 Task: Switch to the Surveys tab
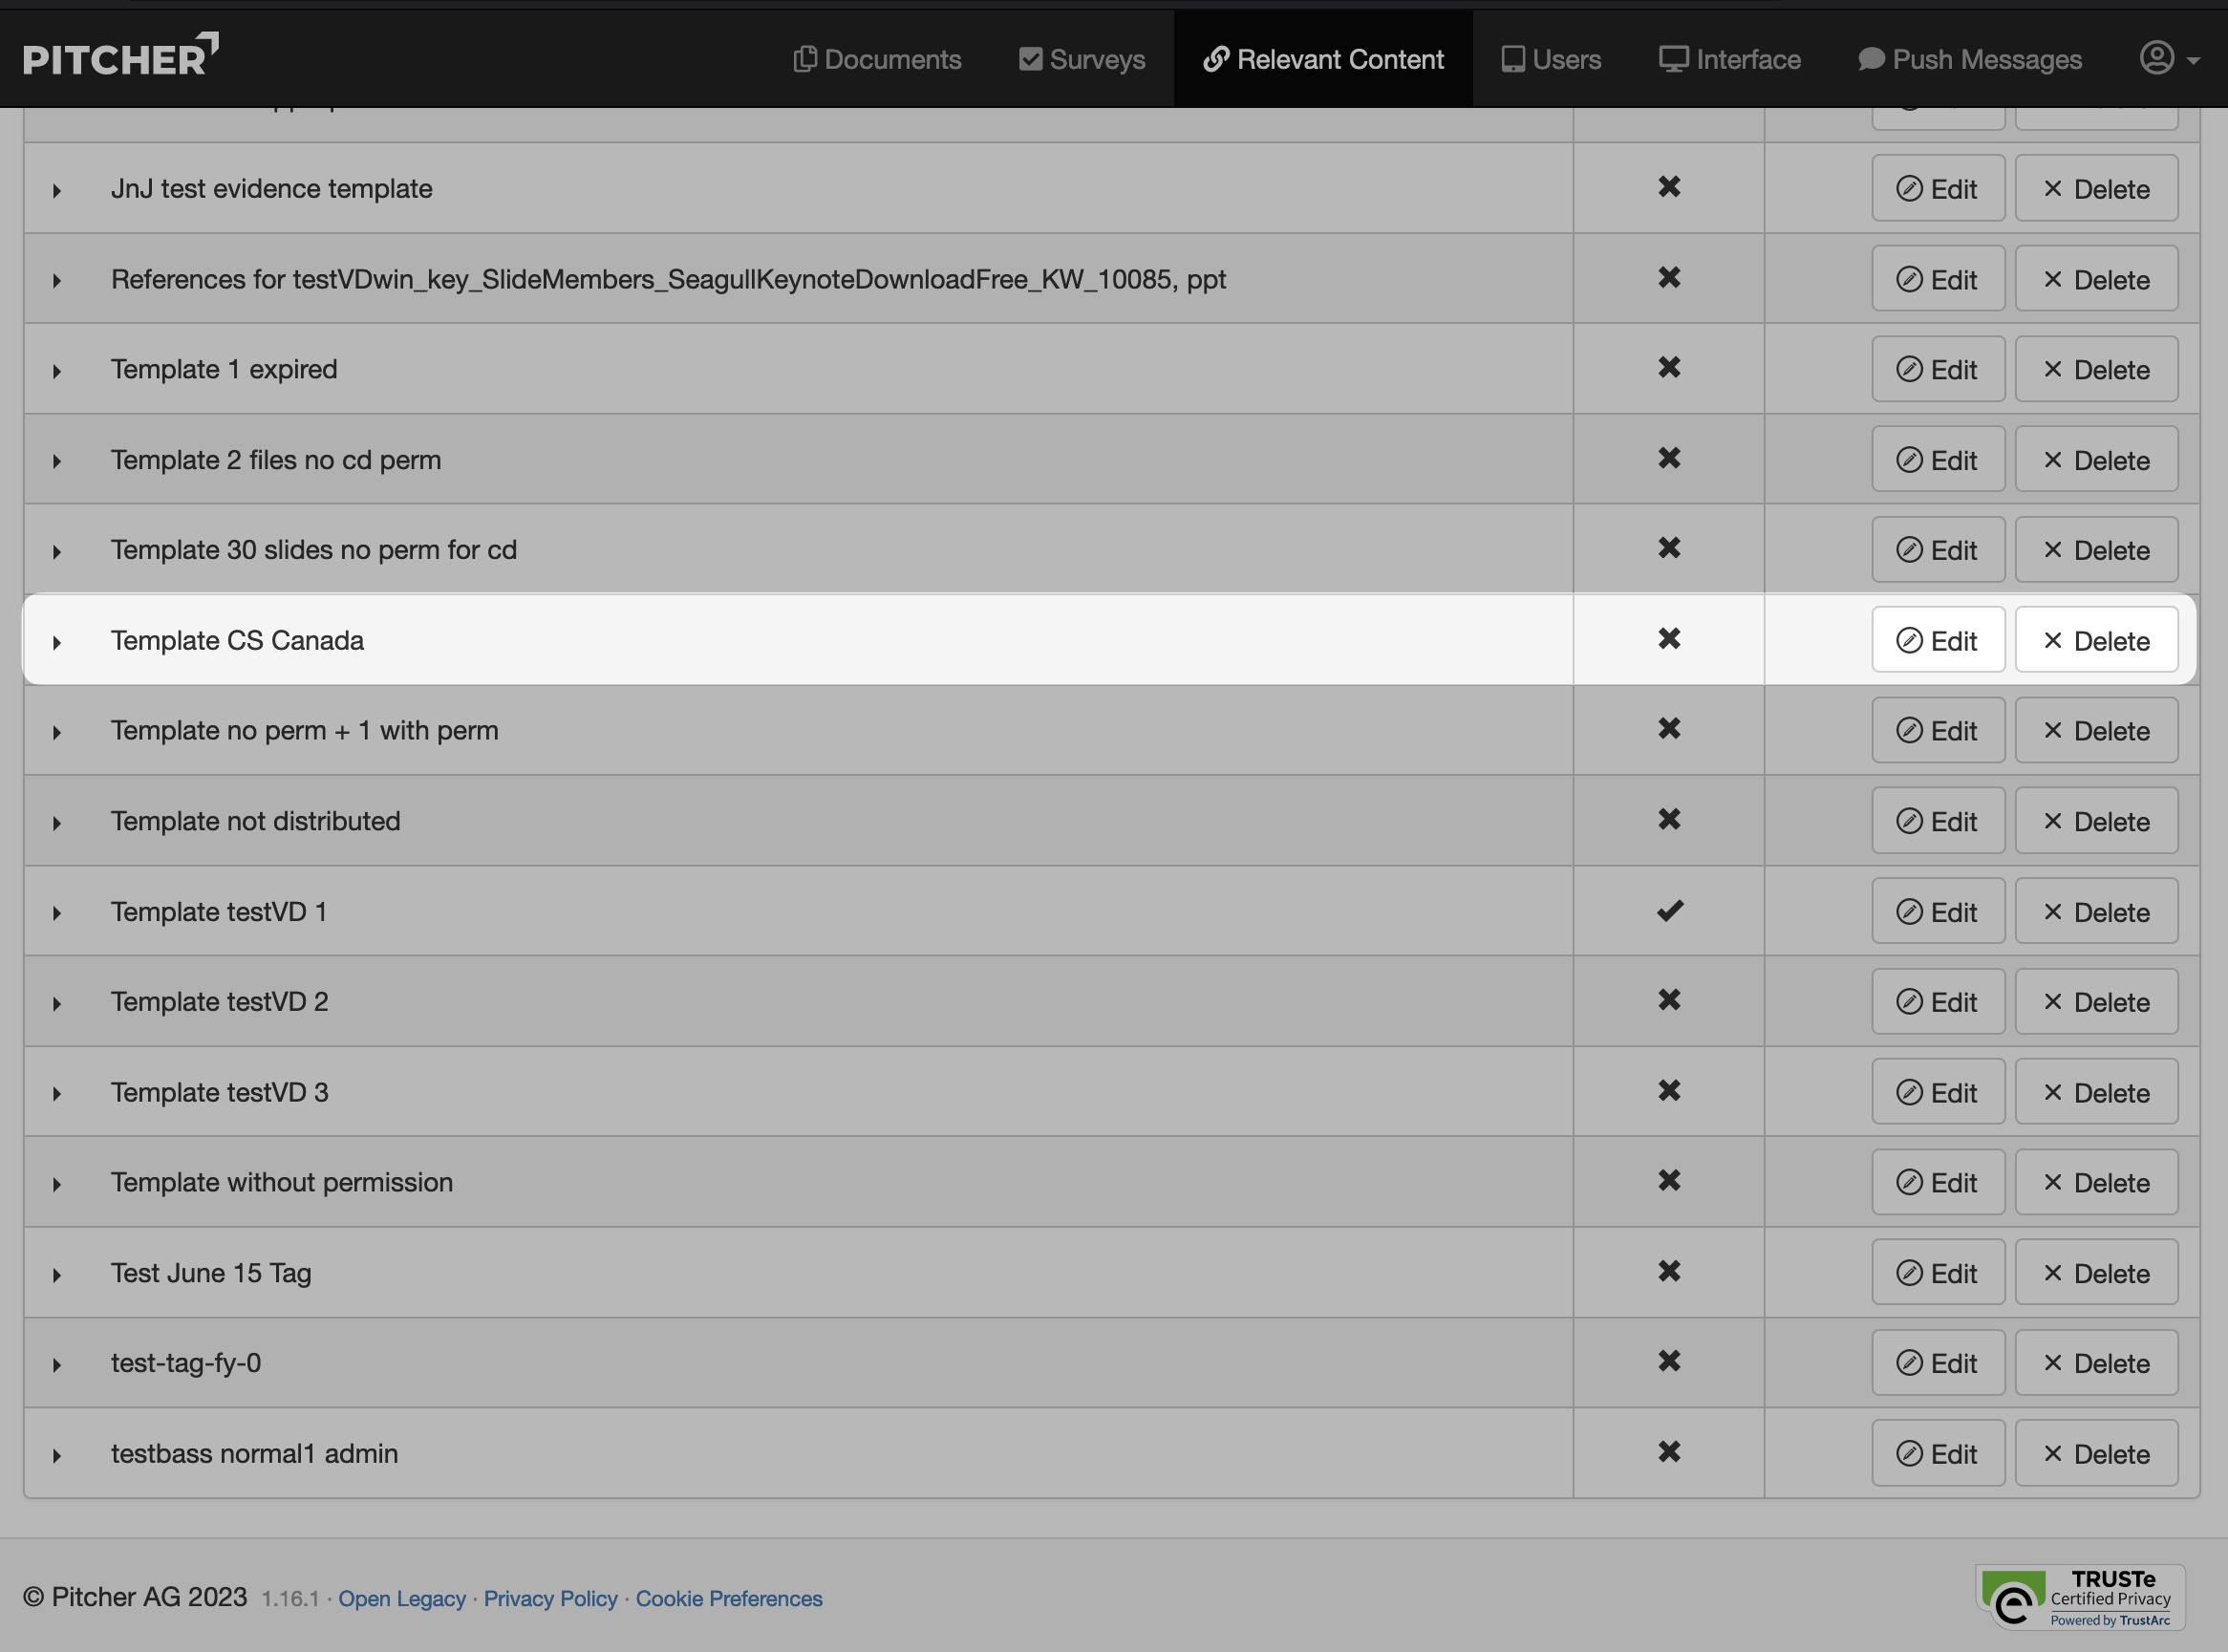tap(1082, 59)
